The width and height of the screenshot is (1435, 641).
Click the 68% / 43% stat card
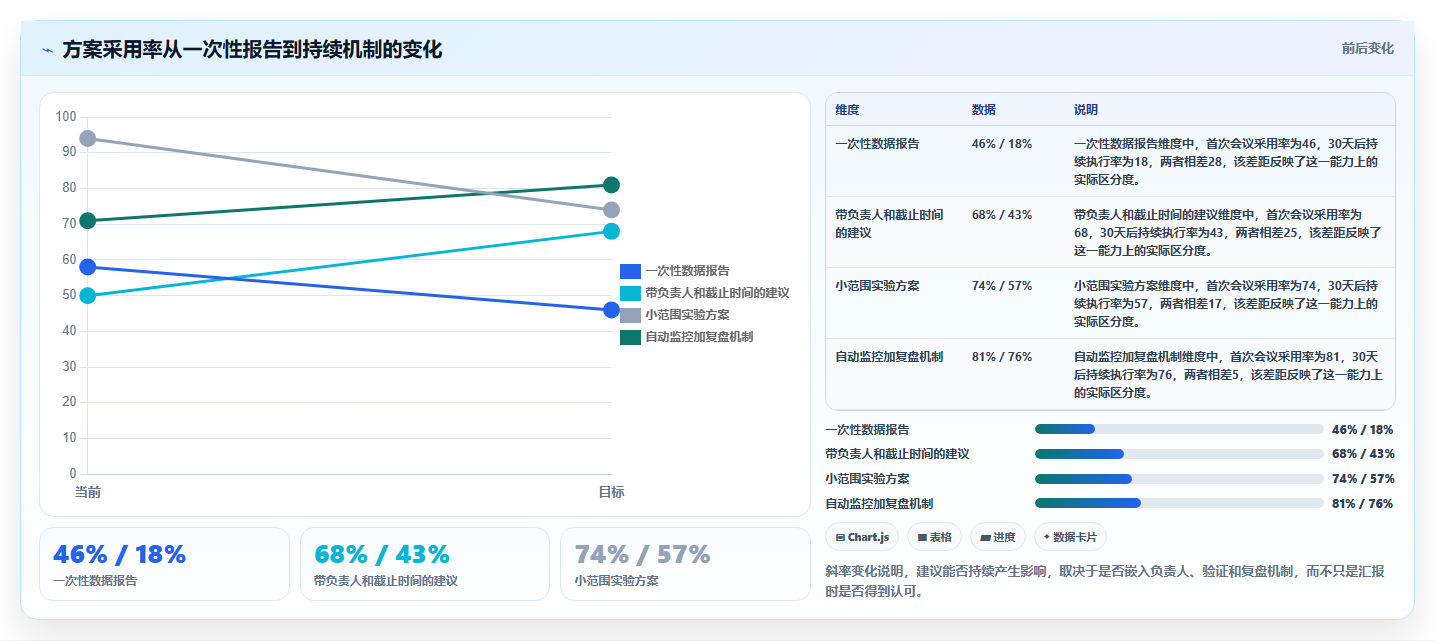tap(425, 564)
